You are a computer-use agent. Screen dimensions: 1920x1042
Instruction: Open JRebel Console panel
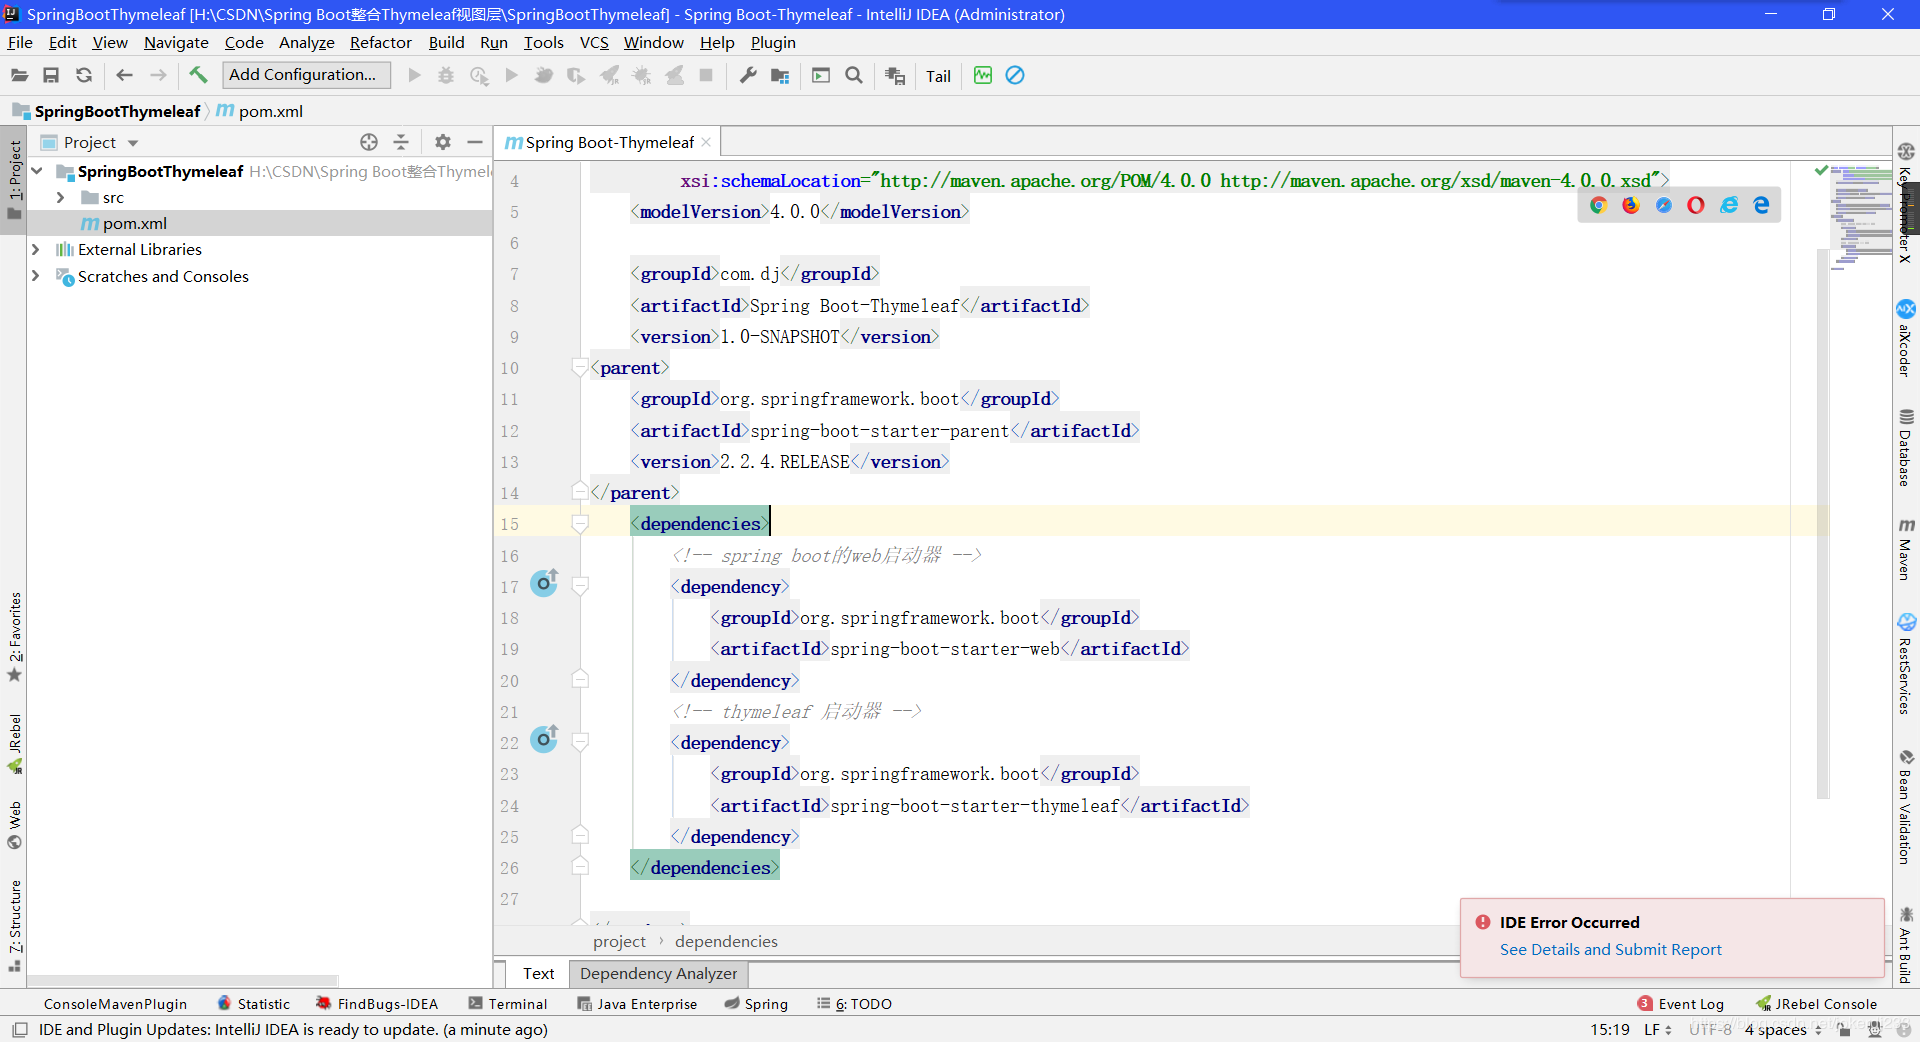[x=1816, y=1004]
